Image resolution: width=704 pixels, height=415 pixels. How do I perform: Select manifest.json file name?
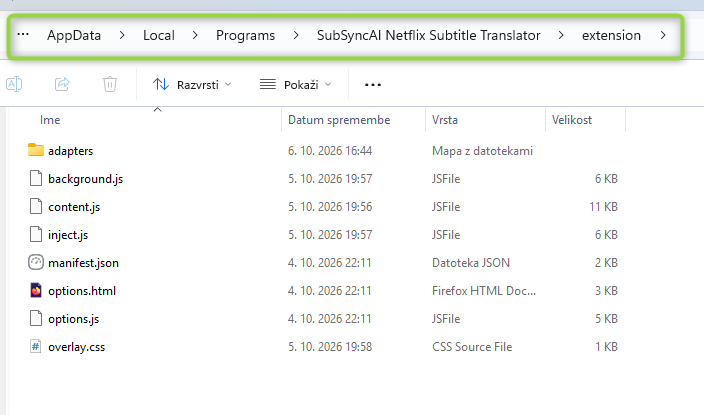pos(84,263)
